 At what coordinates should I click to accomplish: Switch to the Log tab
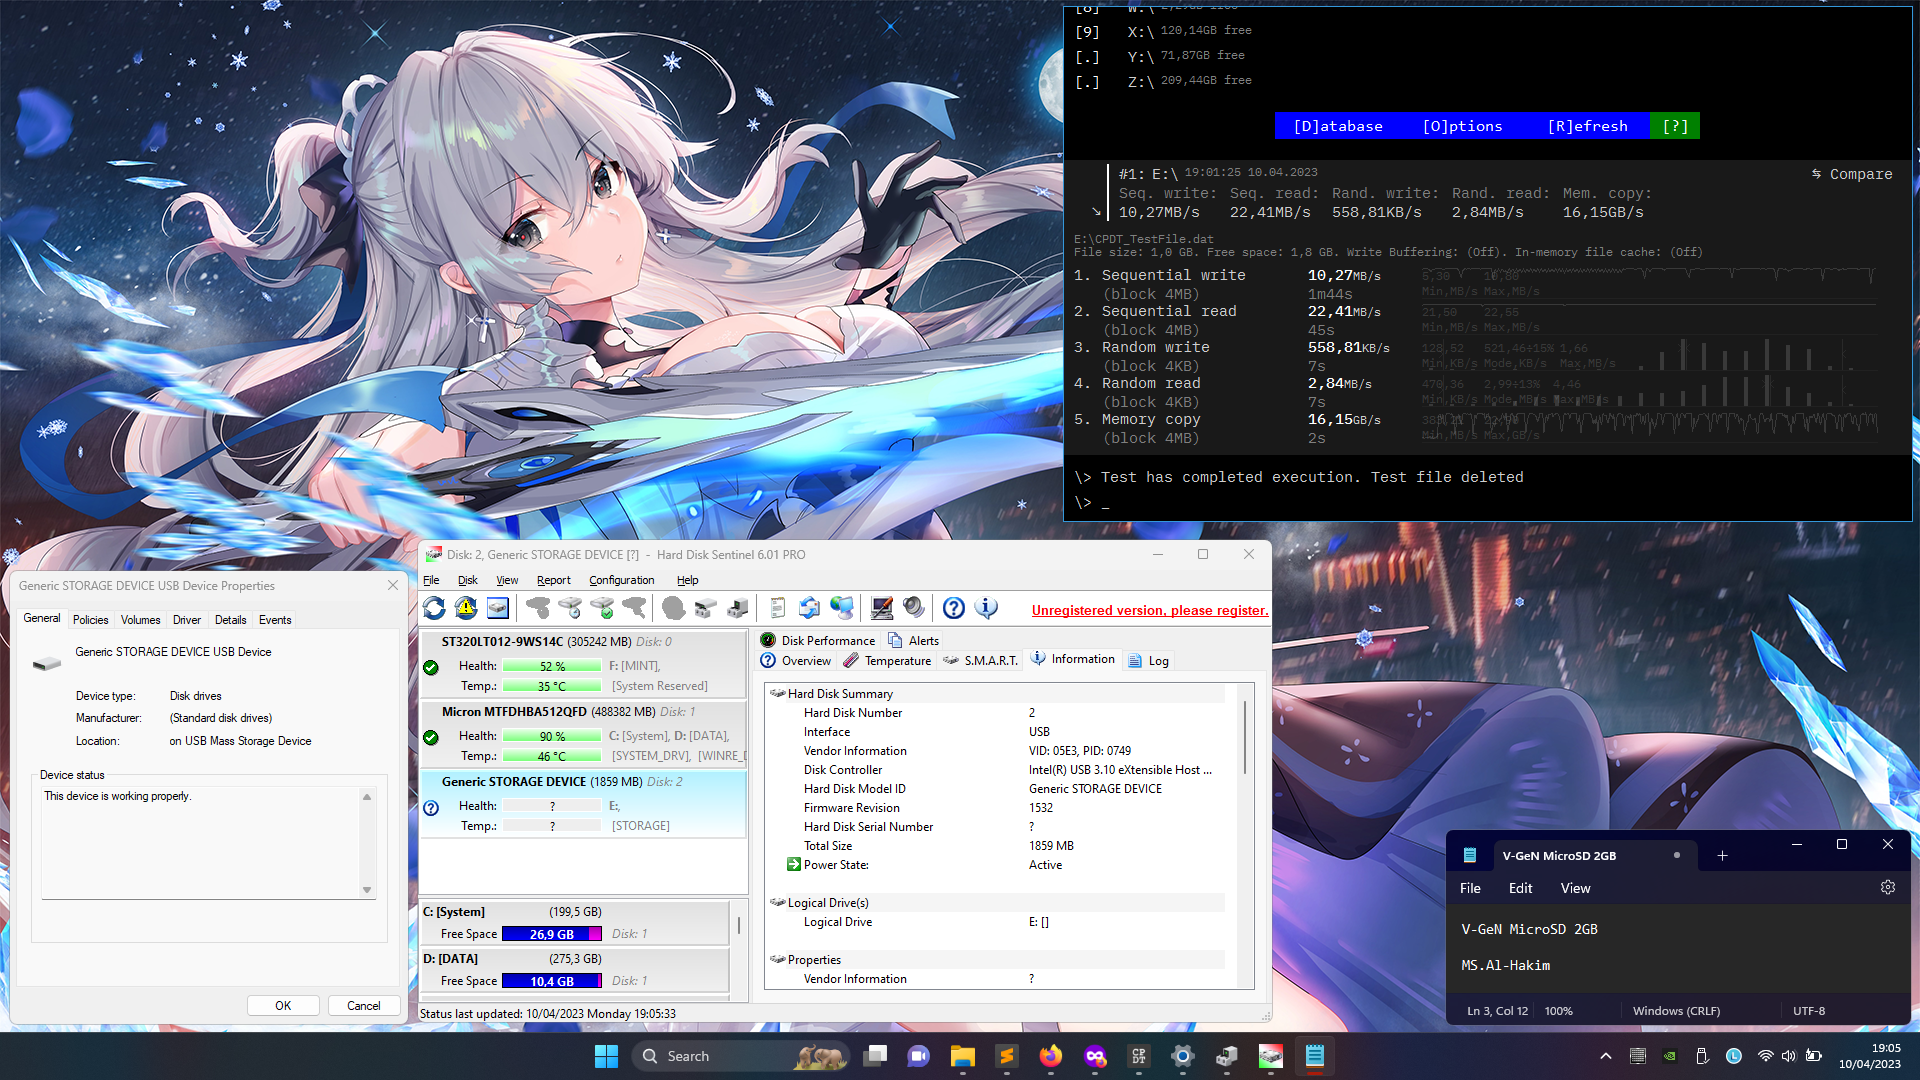click(1149, 661)
